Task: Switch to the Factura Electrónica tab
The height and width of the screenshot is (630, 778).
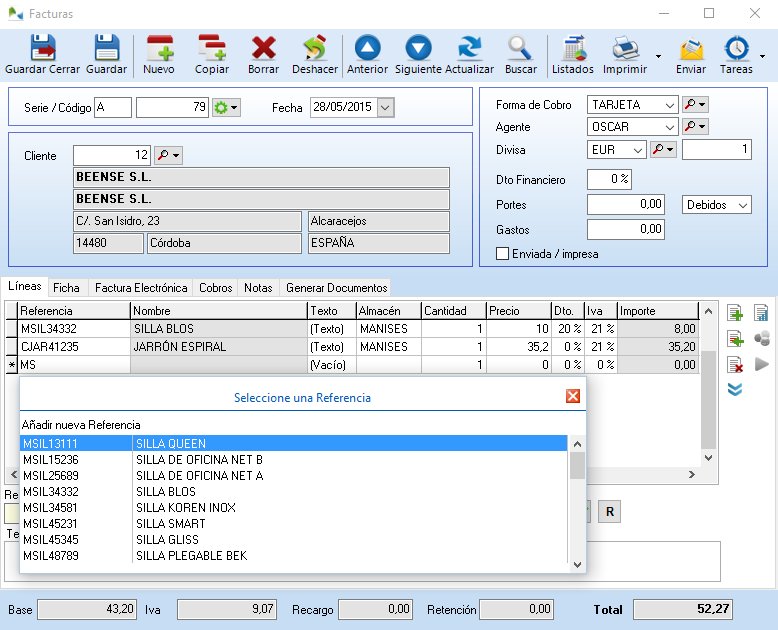Action: 141,288
